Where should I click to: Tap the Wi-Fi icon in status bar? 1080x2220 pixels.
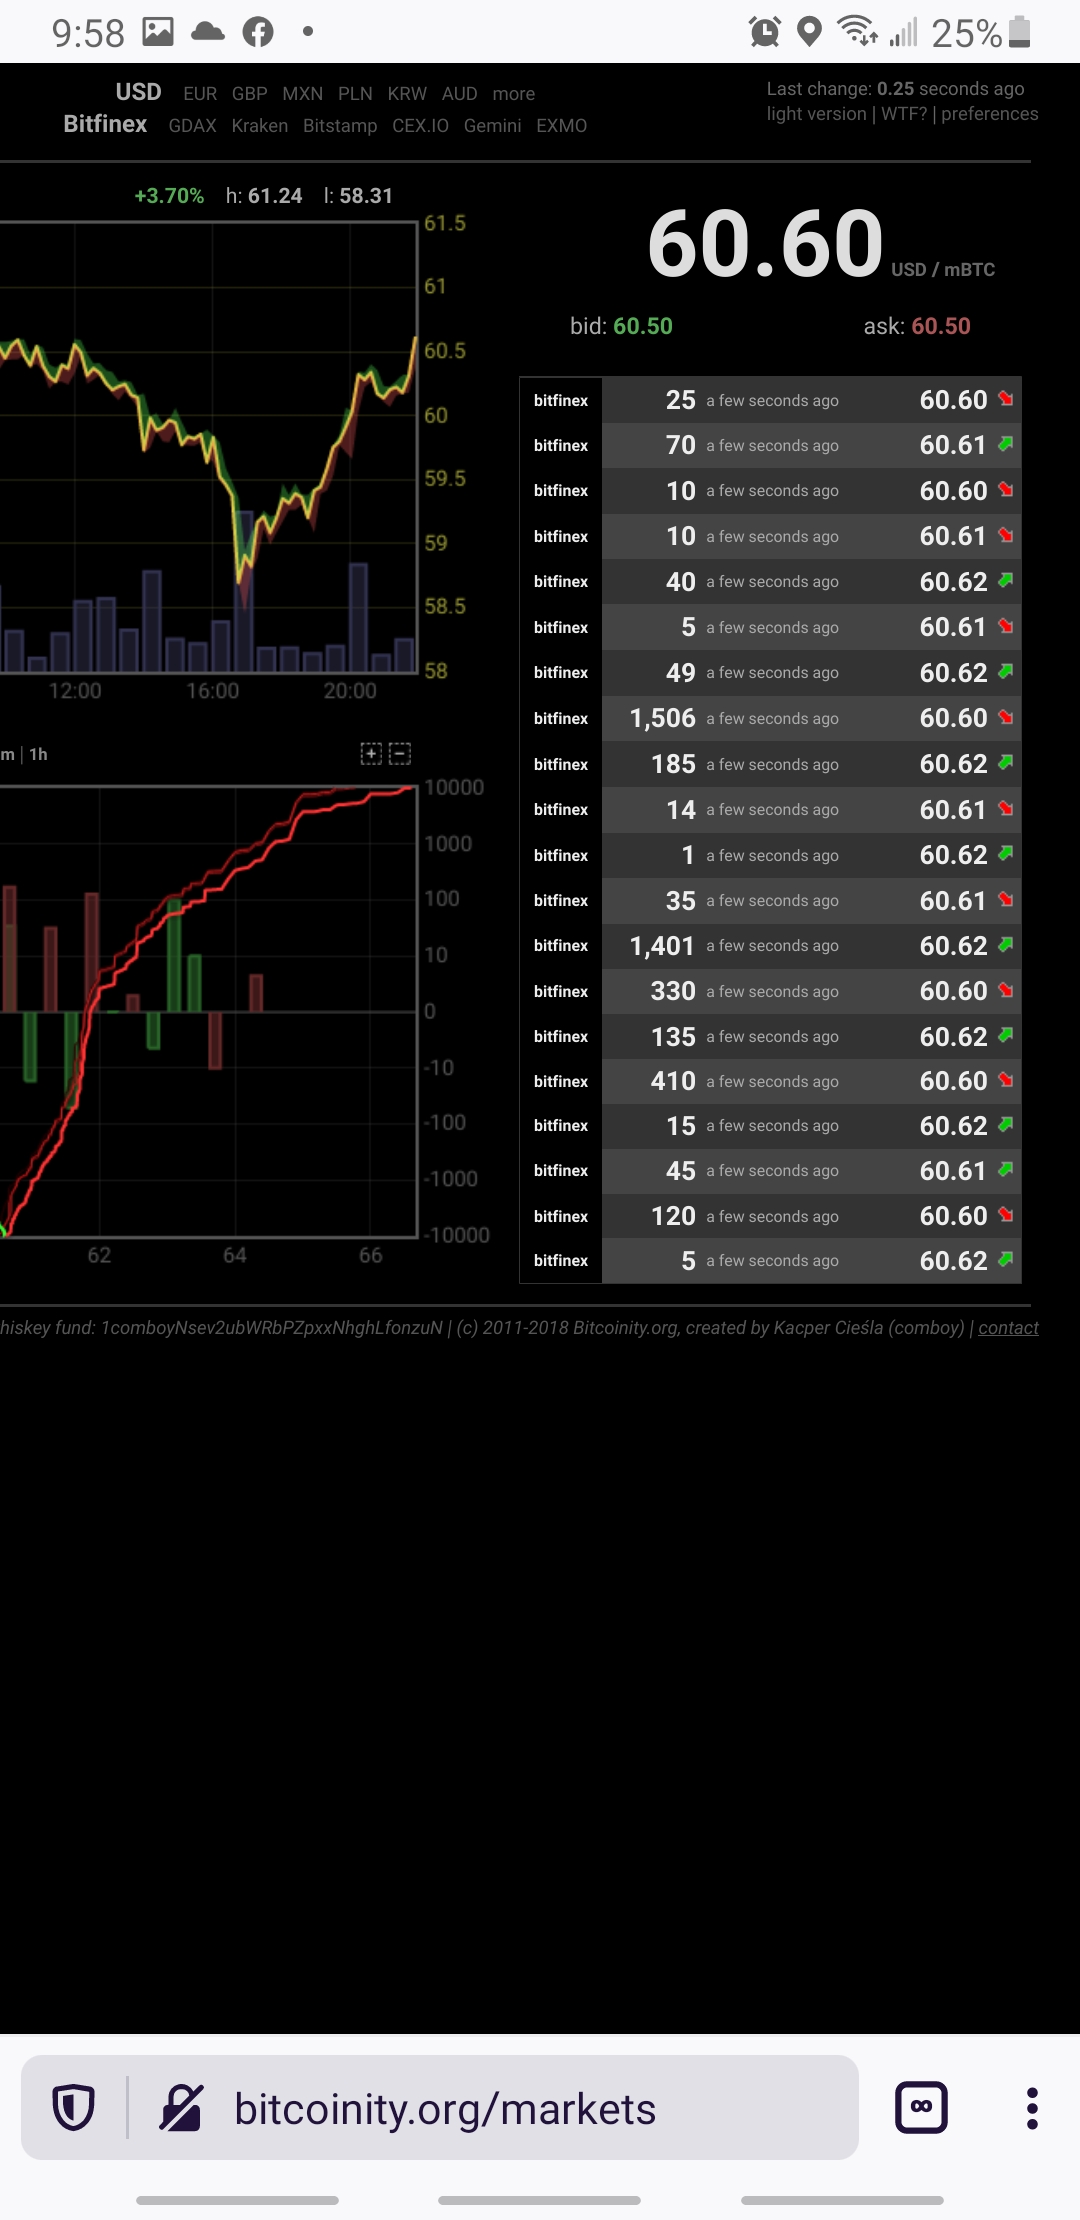(x=858, y=32)
